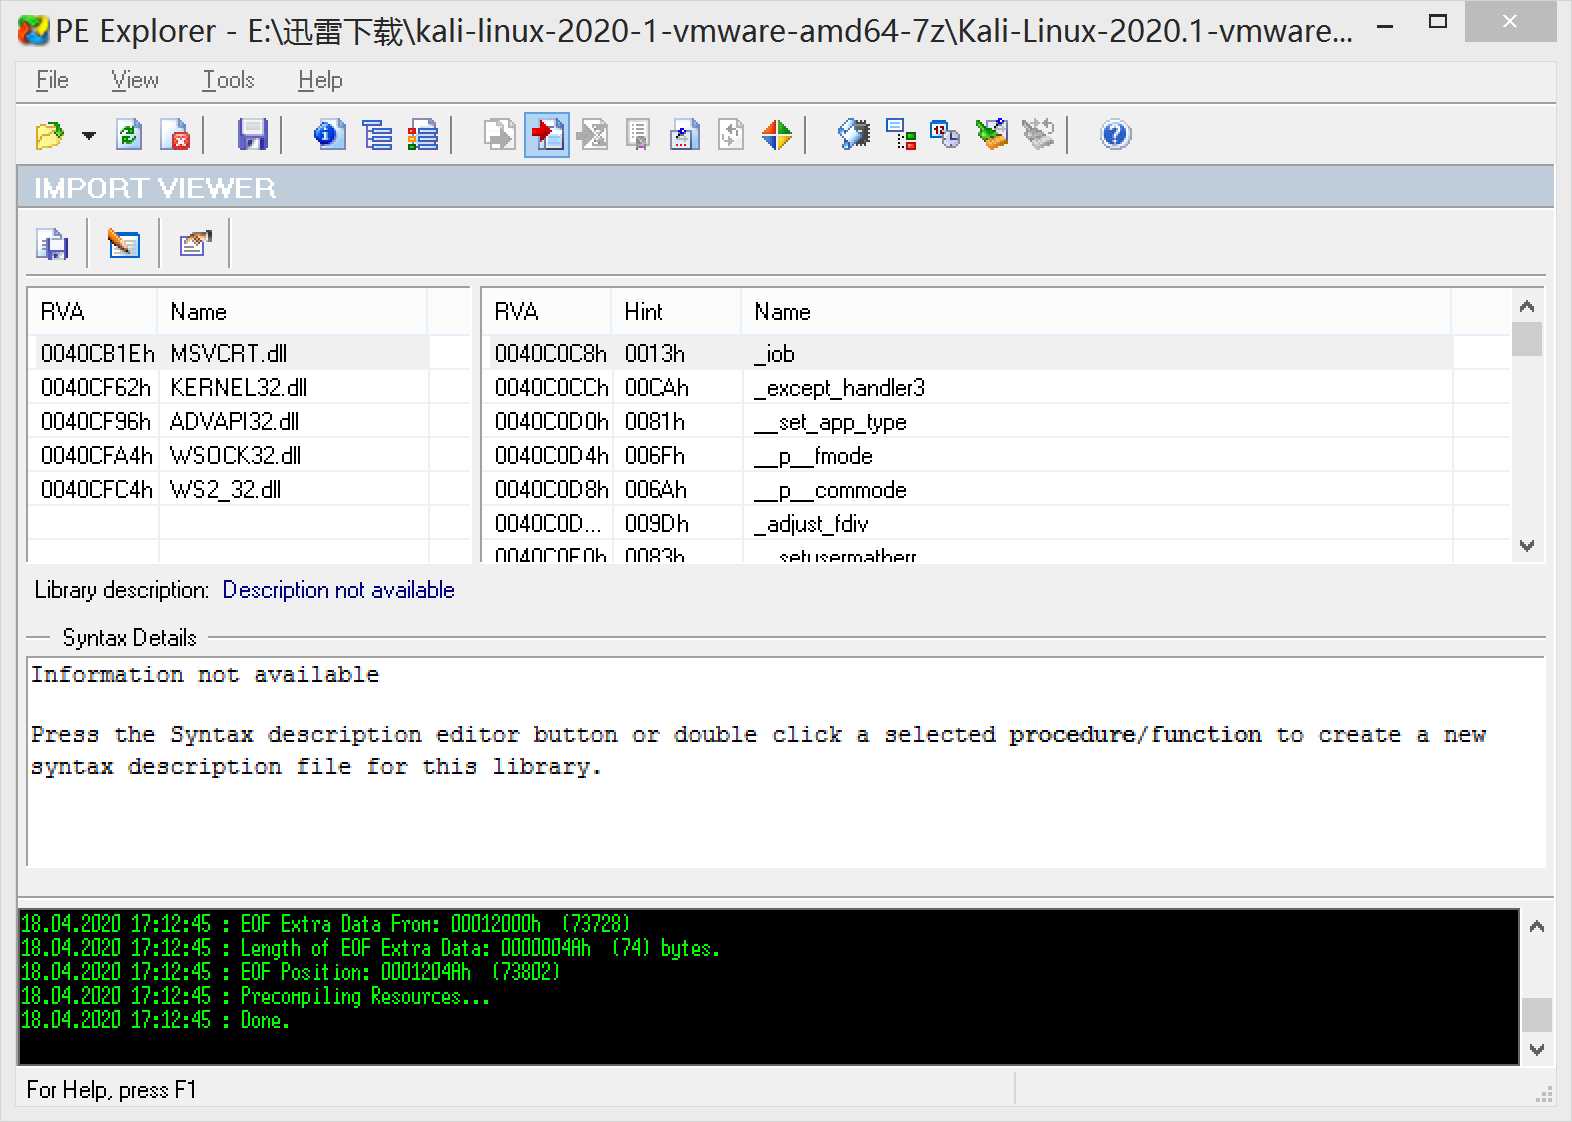This screenshot has height=1122, width=1572.
Task: Click the 'Precompiling Resources...' log line
Action: 255,996
